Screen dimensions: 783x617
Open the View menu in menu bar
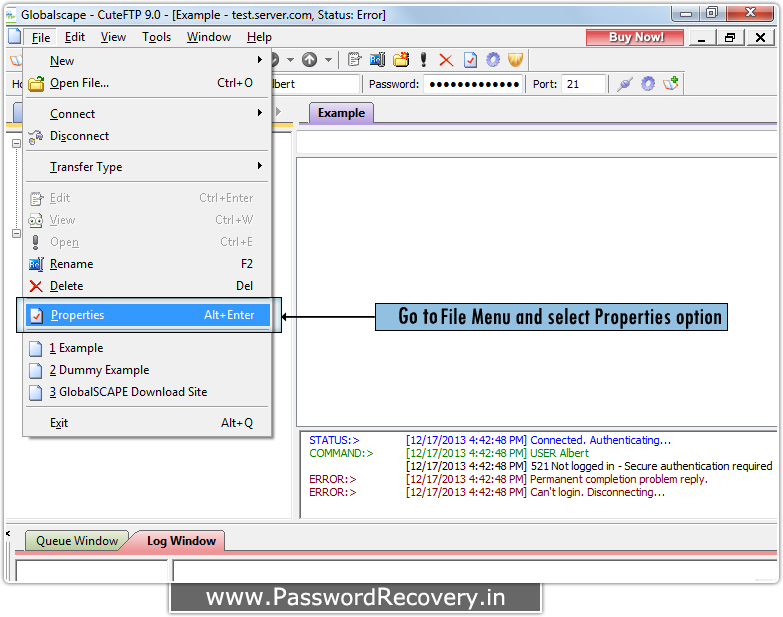(113, 37)
